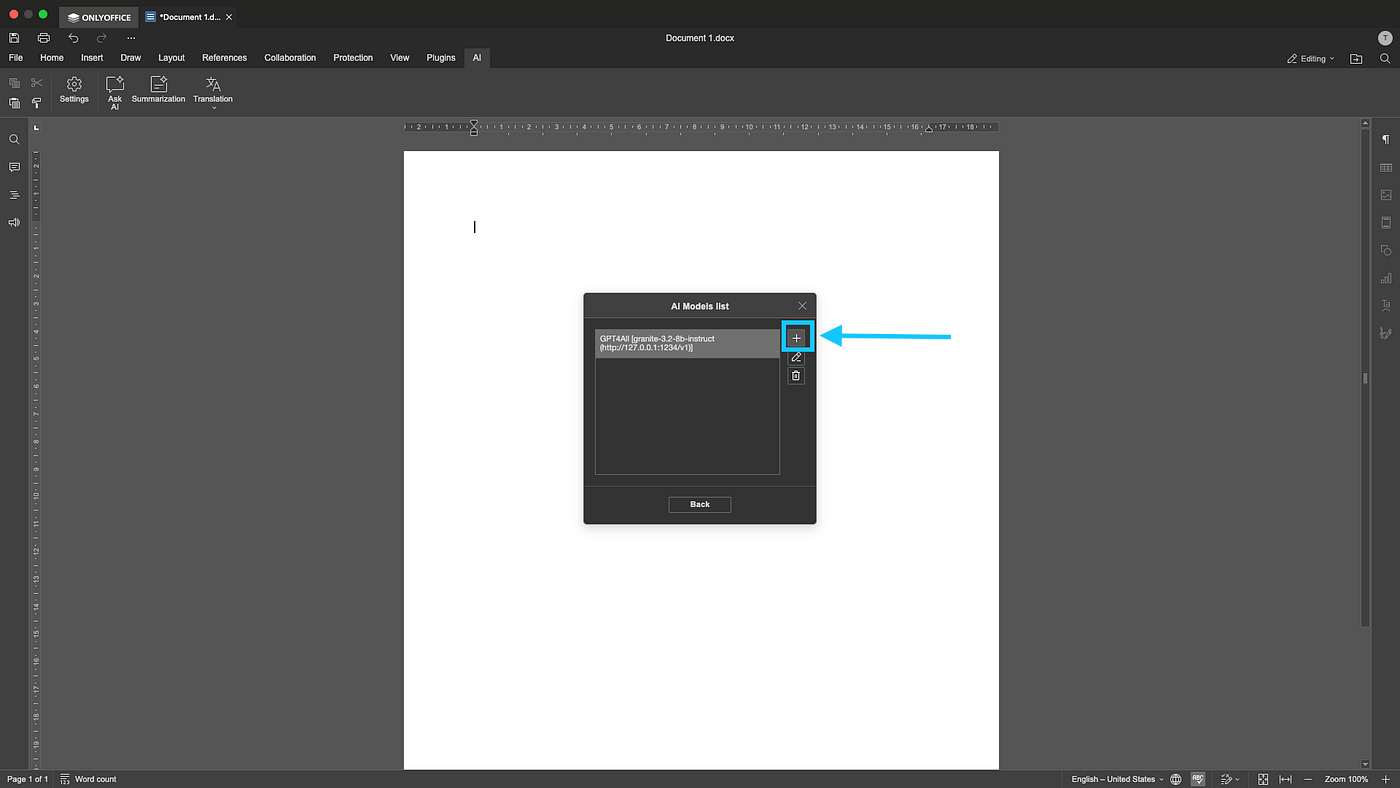Screen dimensions: 1400x788
Task: Click the Redo arrow
Action: pyautogui.click(x=101, y=38)
